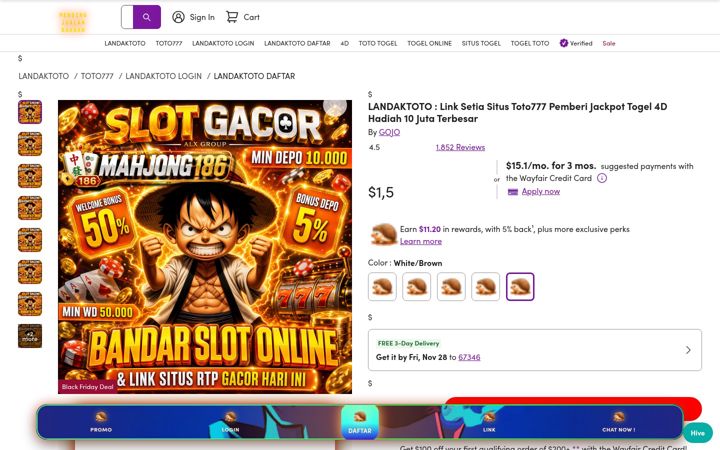Click the Sign In user icon
Viewport: 720px width, 450px height.
click(178, 17)
